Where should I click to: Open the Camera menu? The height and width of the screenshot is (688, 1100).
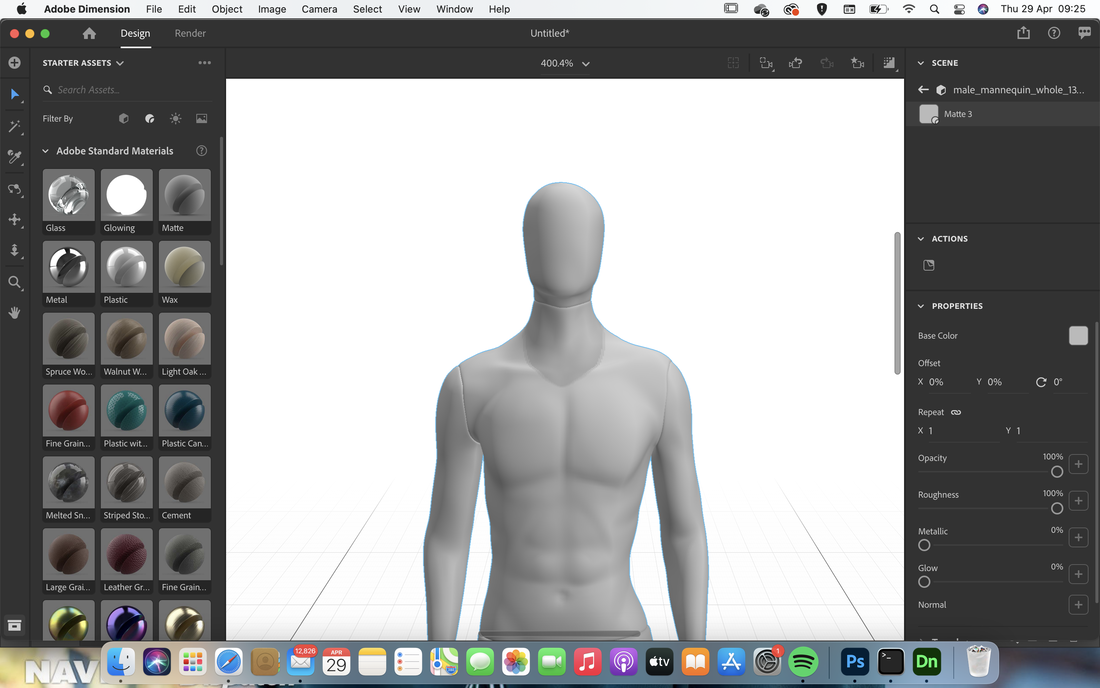point(319,9)
